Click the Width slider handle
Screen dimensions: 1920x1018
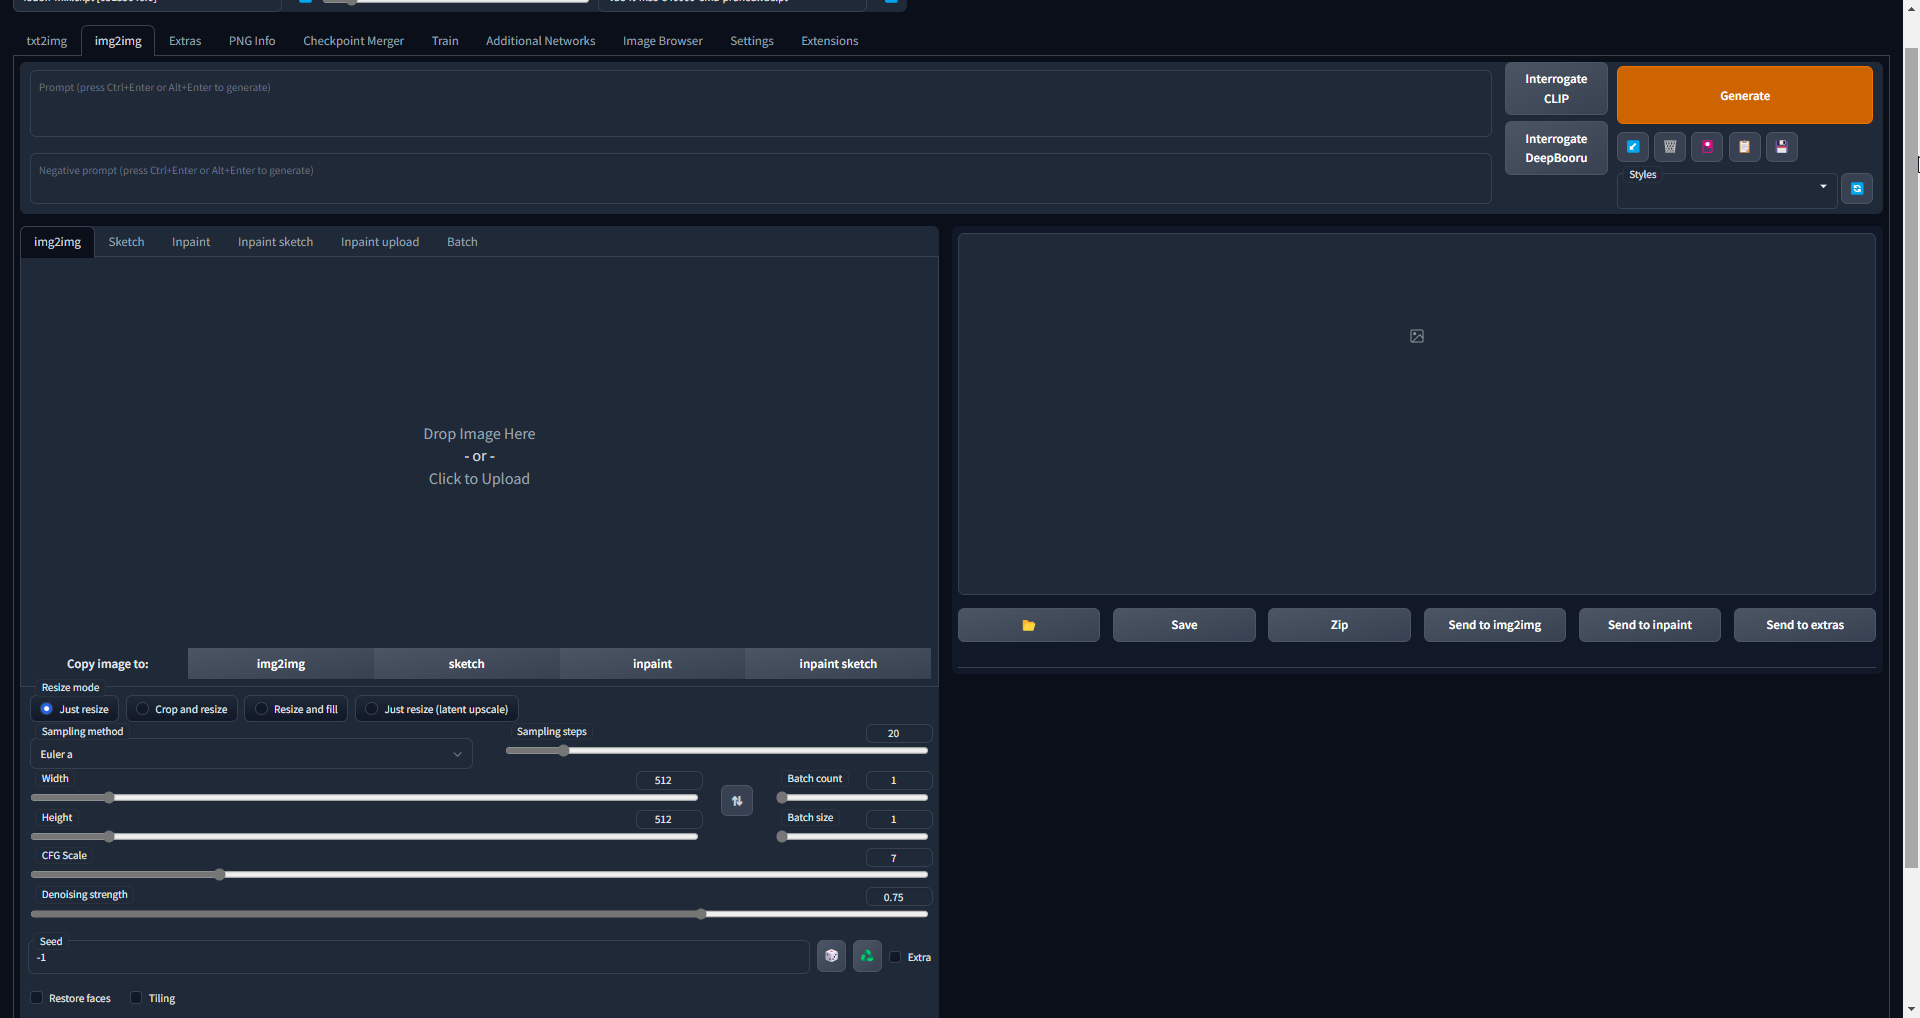click(109, 798)
